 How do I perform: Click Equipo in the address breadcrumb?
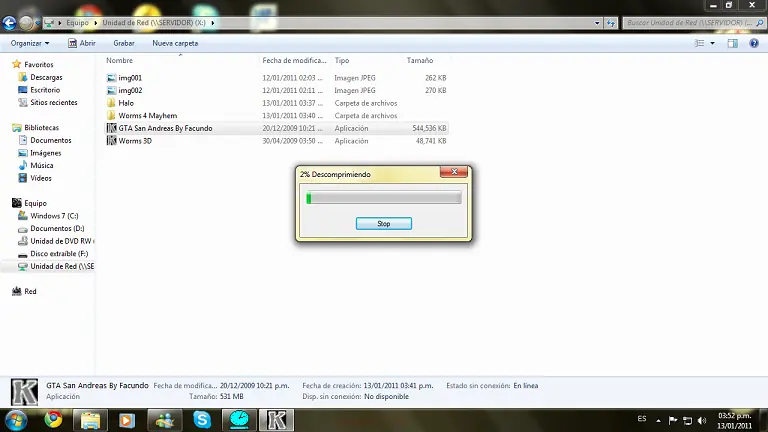click(77, 23)
